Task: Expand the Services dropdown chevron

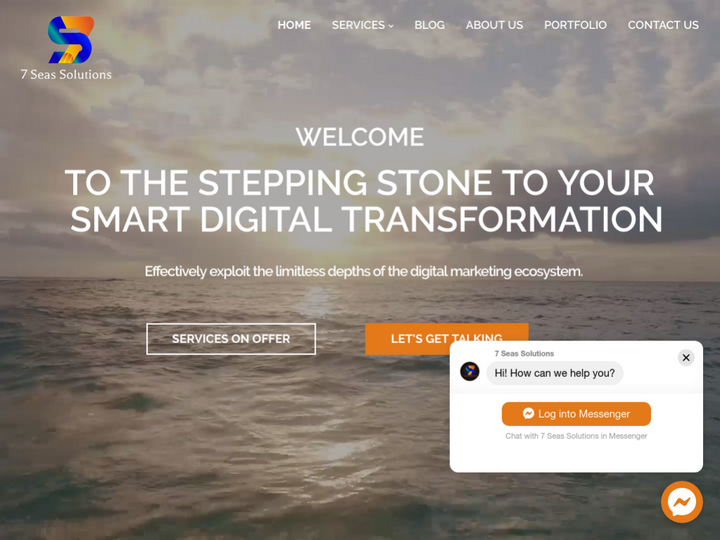Action: (391, 26)
